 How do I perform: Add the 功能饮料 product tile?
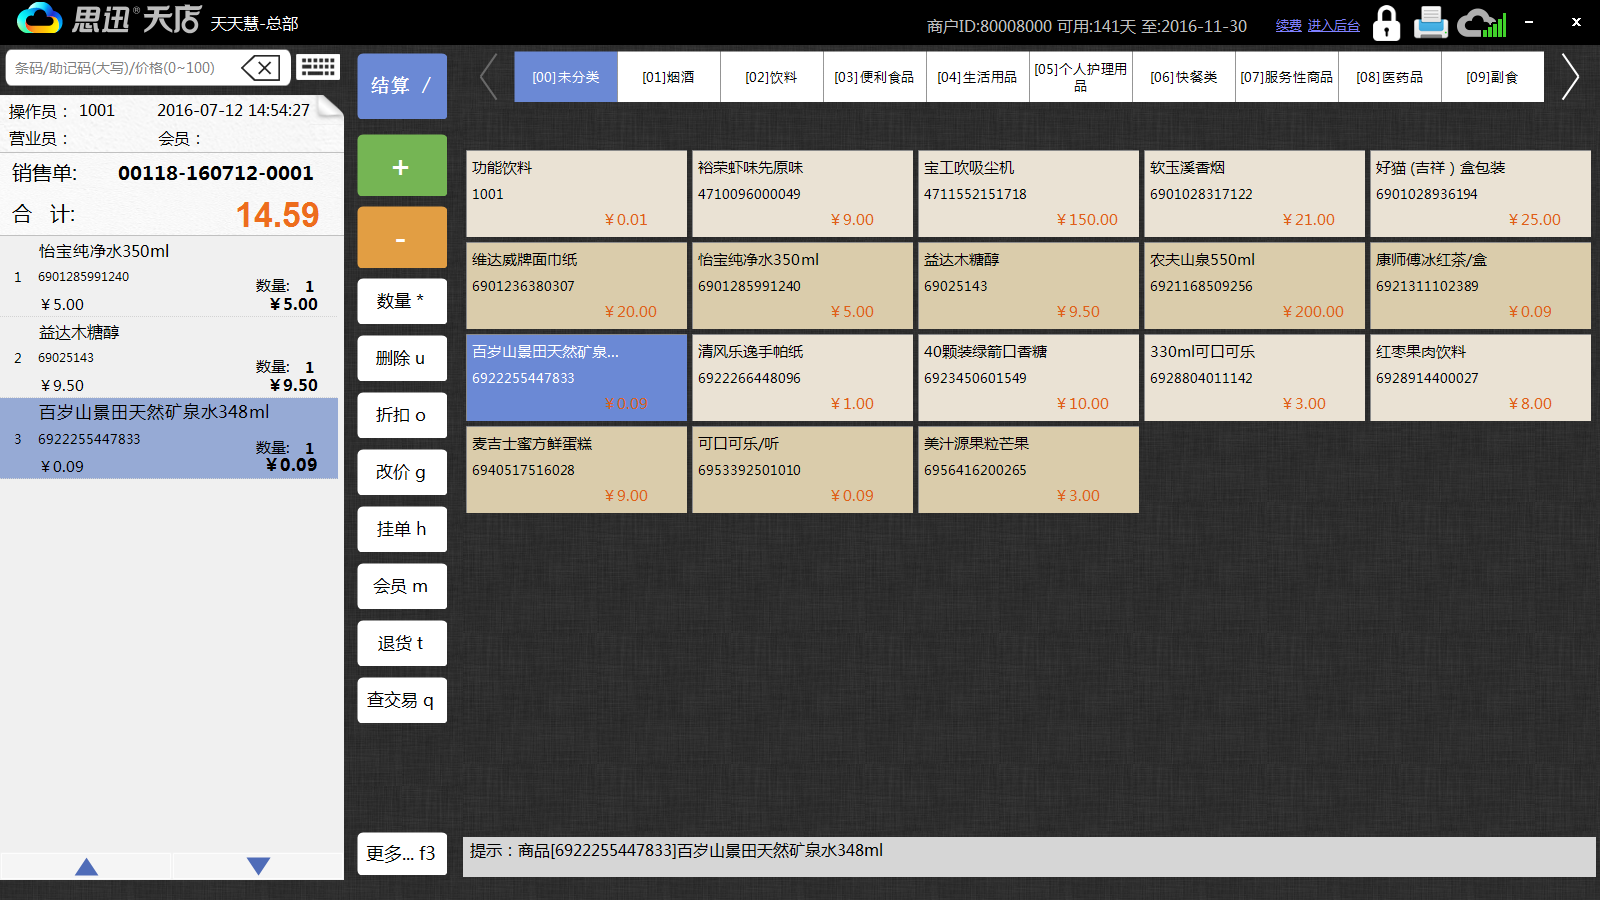[577, 194]
